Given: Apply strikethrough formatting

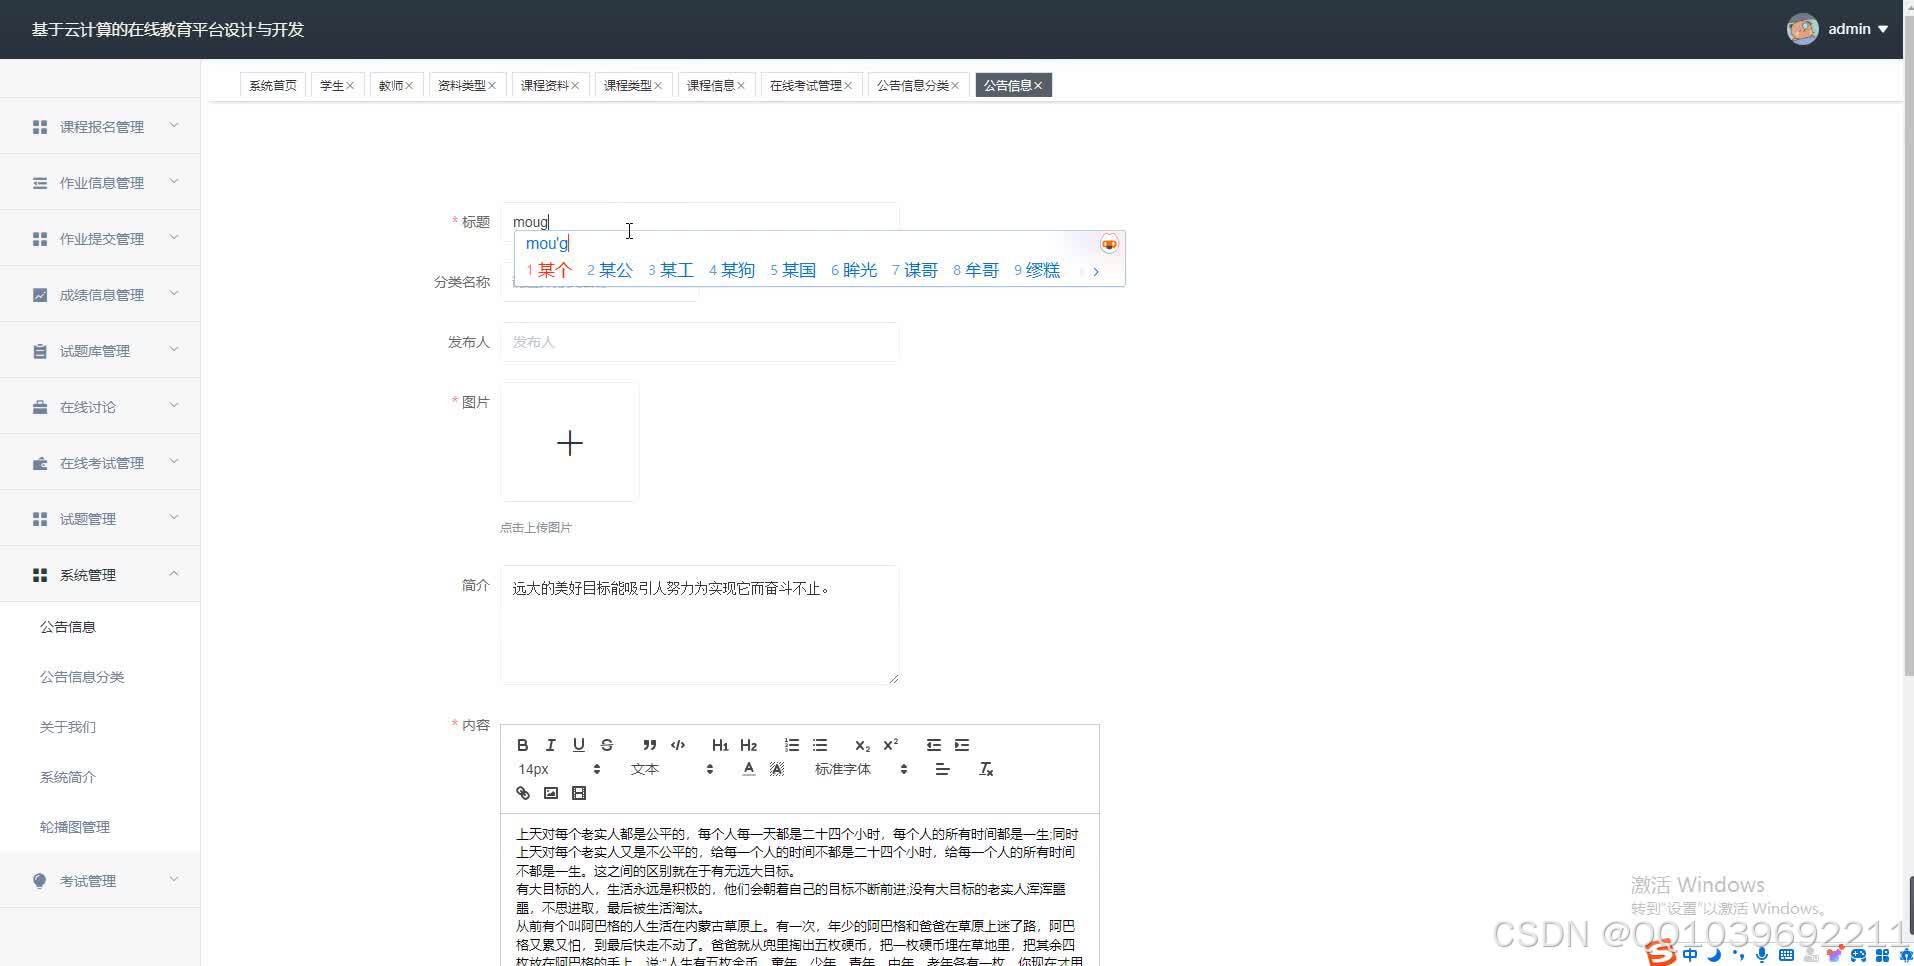Looking at the screenshot, I should pos(606,745).
